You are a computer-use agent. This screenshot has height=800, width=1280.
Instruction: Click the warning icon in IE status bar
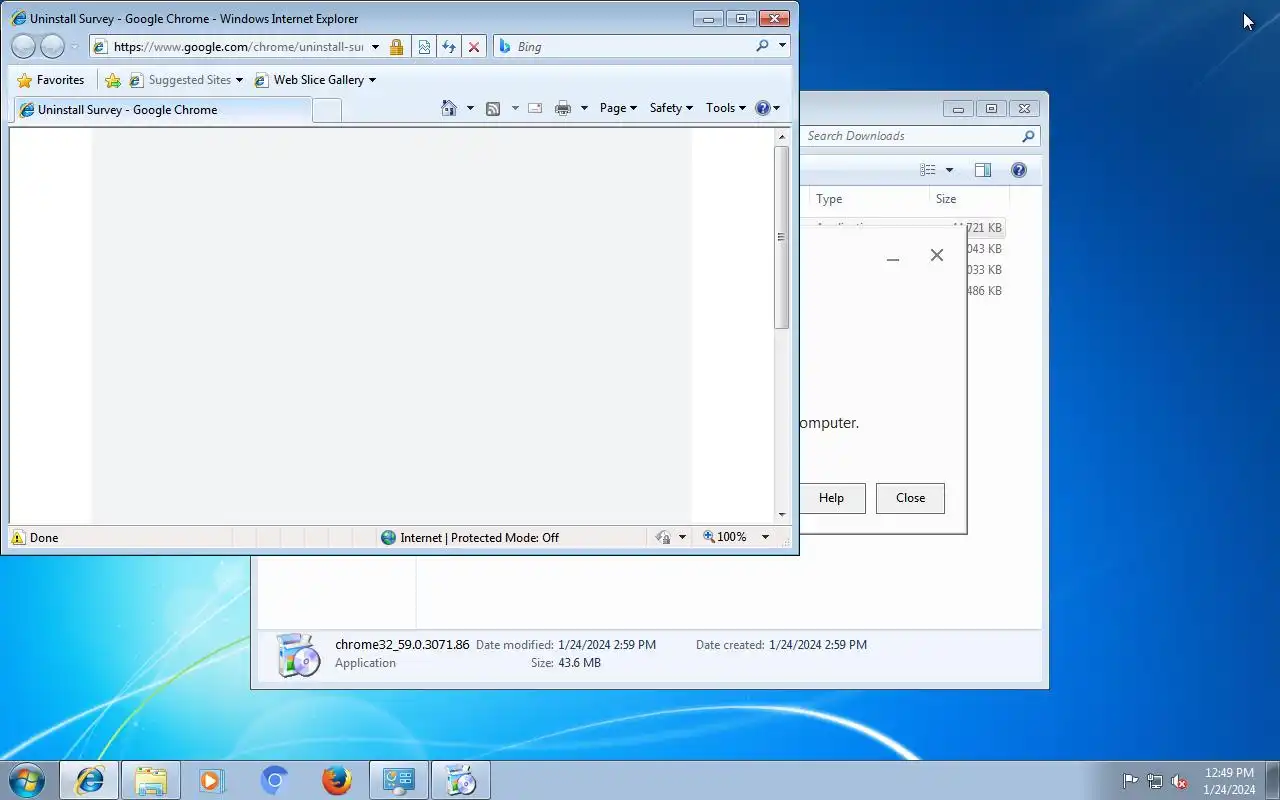tap(18, 537)
